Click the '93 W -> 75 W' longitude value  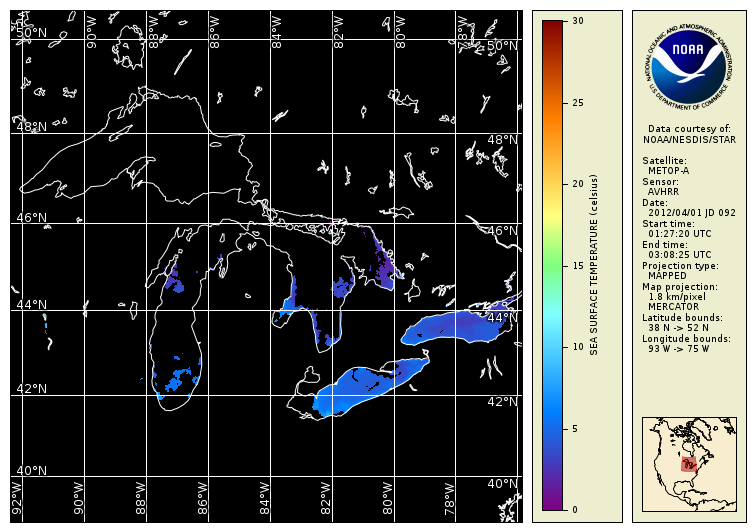click(678, 349)
